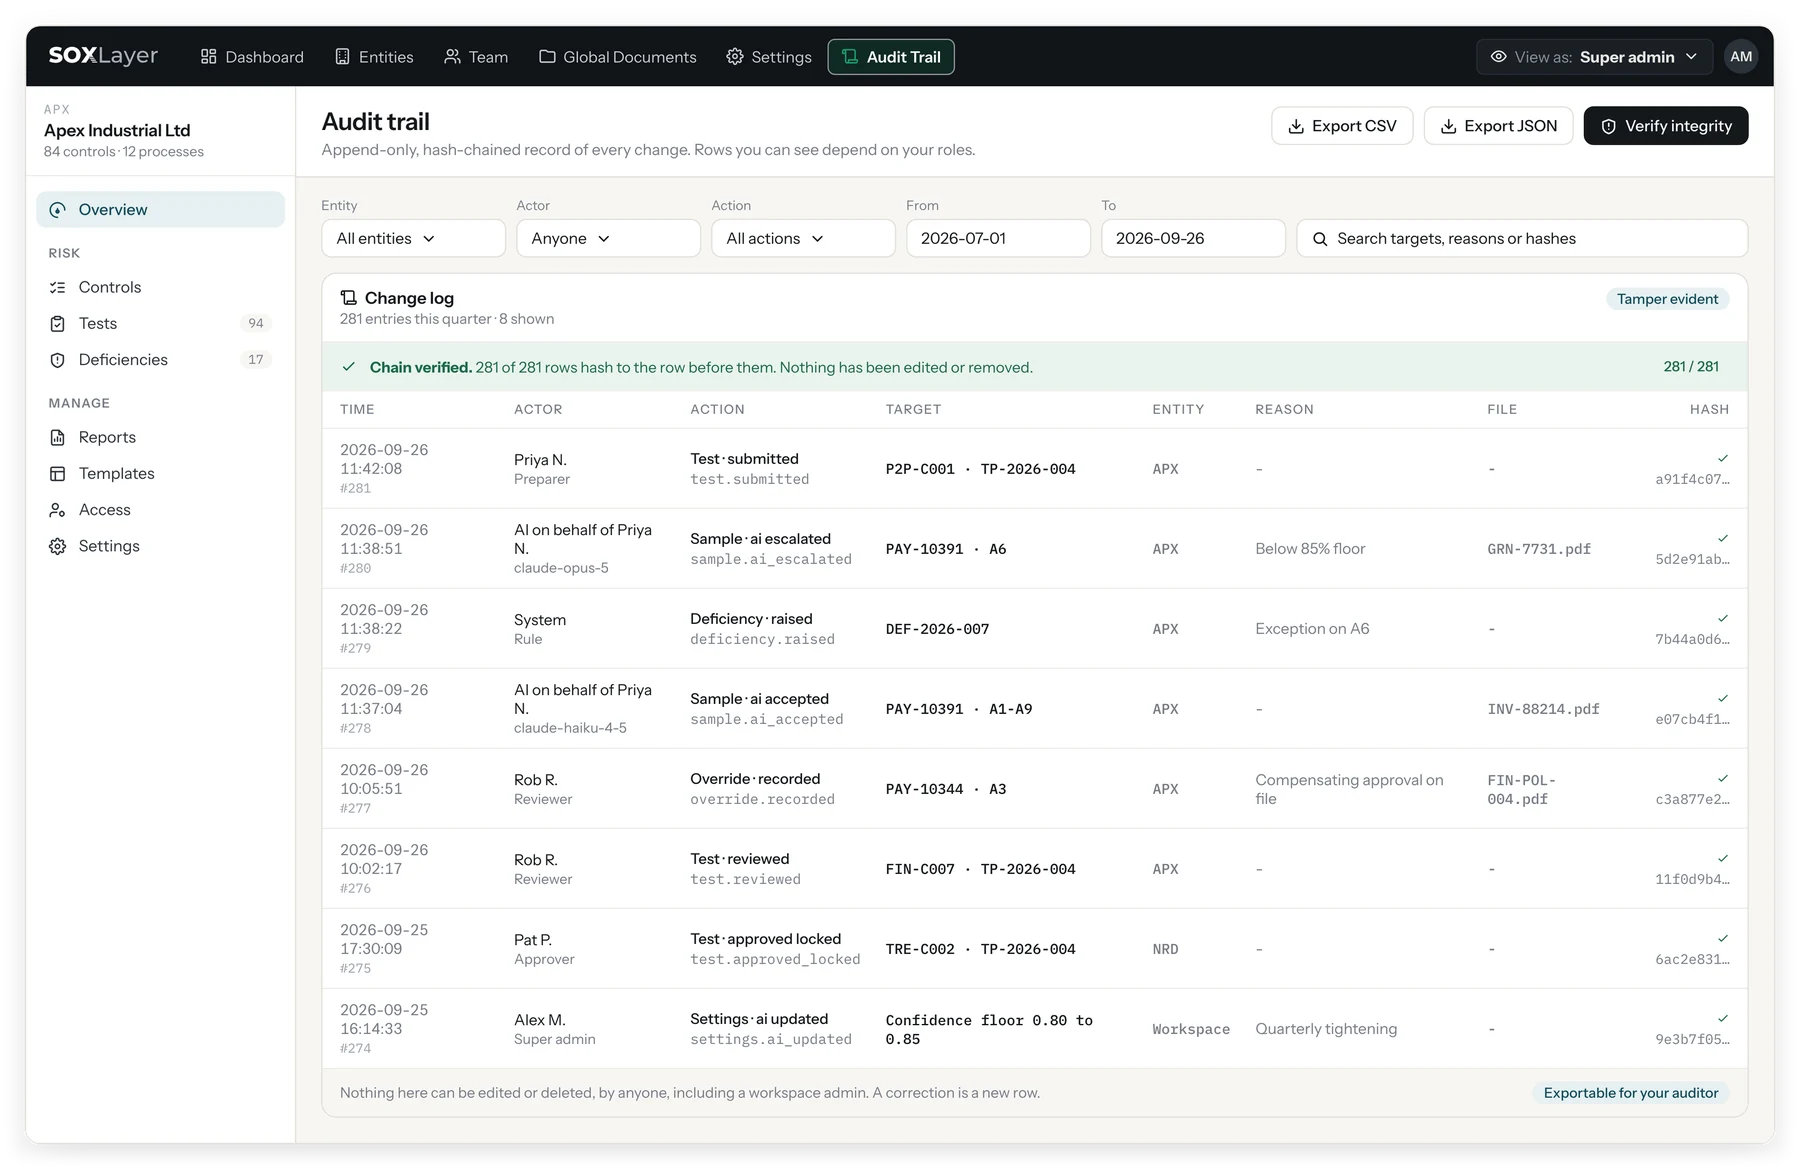Click file FIN-POL-004.pdf in row #277
This screenshot has width=1800, height=1169.
click(1522, 789)
